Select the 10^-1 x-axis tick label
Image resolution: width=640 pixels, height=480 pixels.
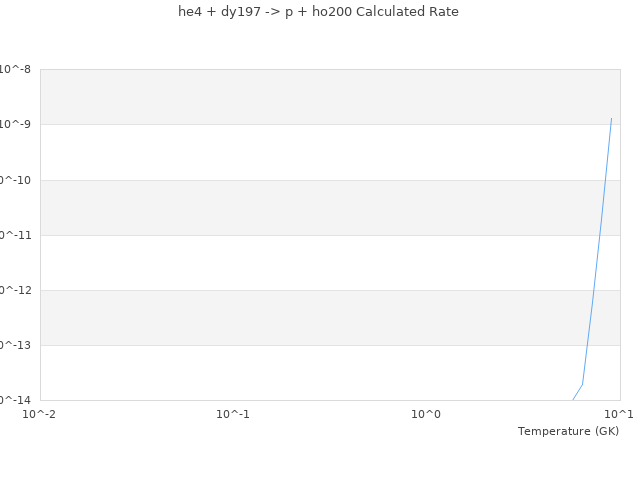click(233, 414)
